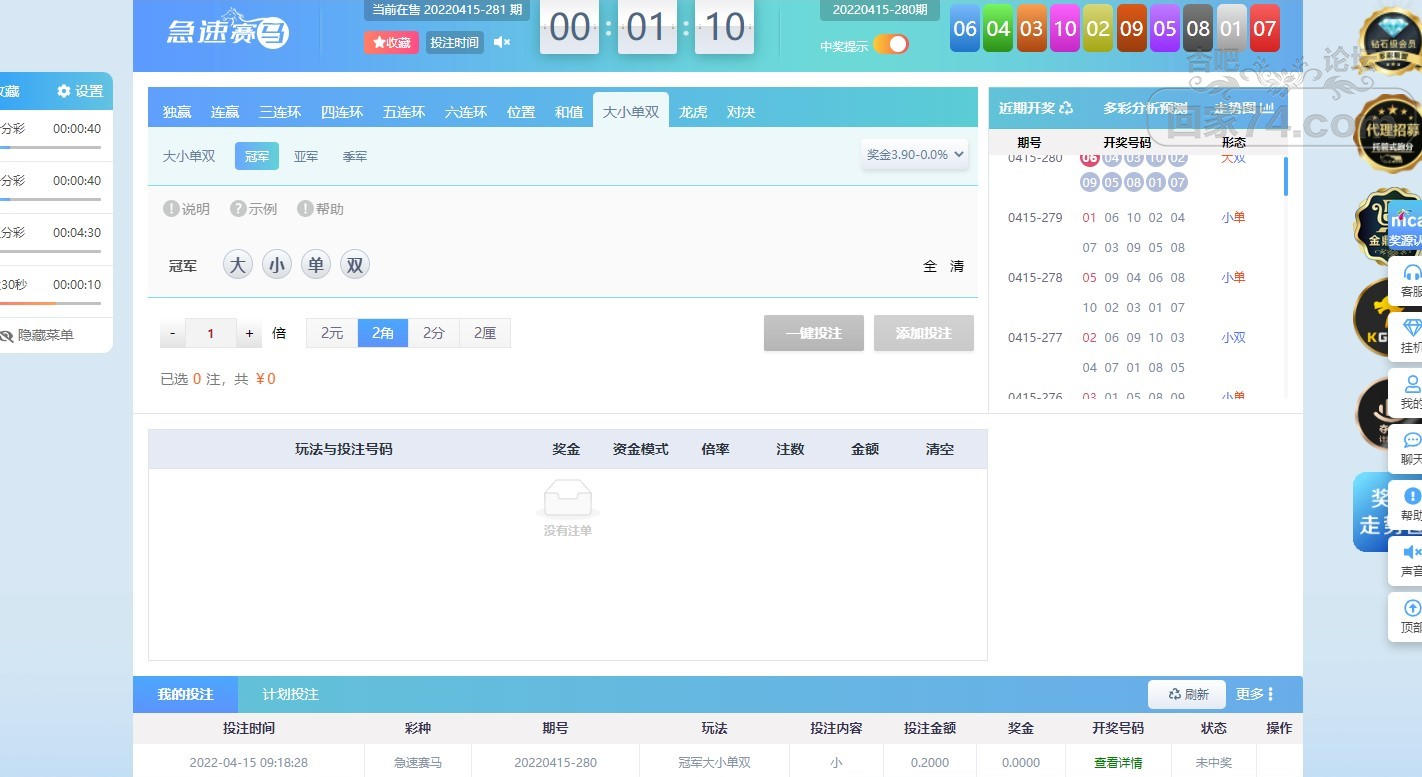
Task: Click the multiplier input field
Action: pyautogui.click(x=211, y=333)
